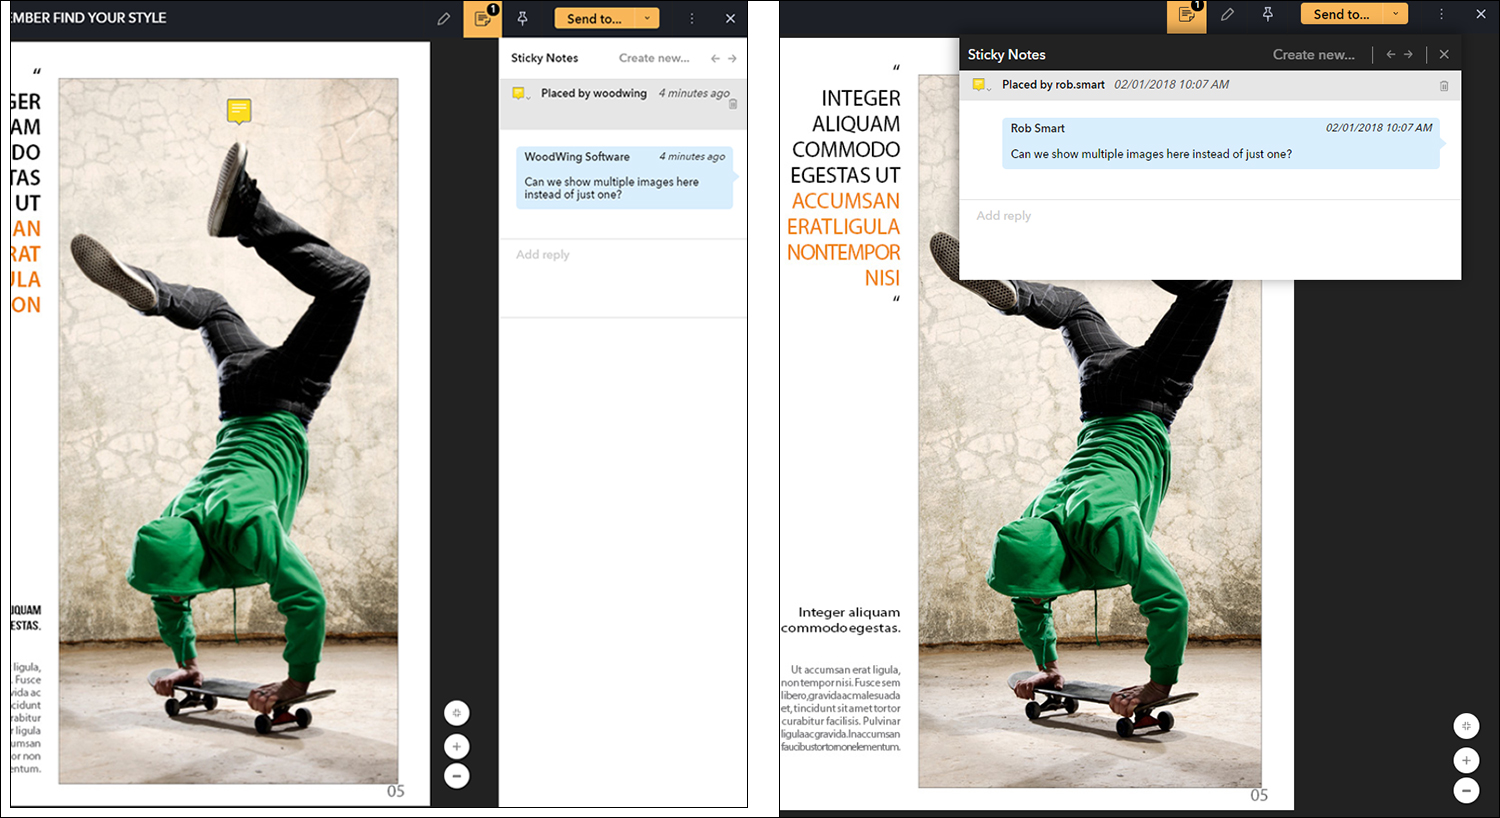Open the right Send to dropdown arrow
Viewport: 1500px width, 818px height.
[1395, 15]
